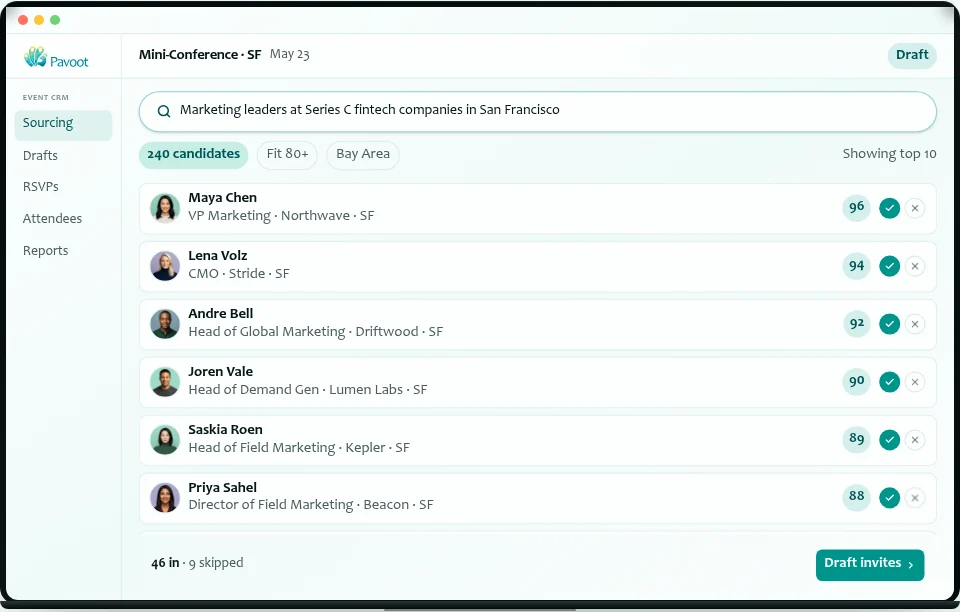The height and width of the screenshot is (612, 960).
Task: Click the 'Showing top 10' label
Action: click(x=889, y=154)
